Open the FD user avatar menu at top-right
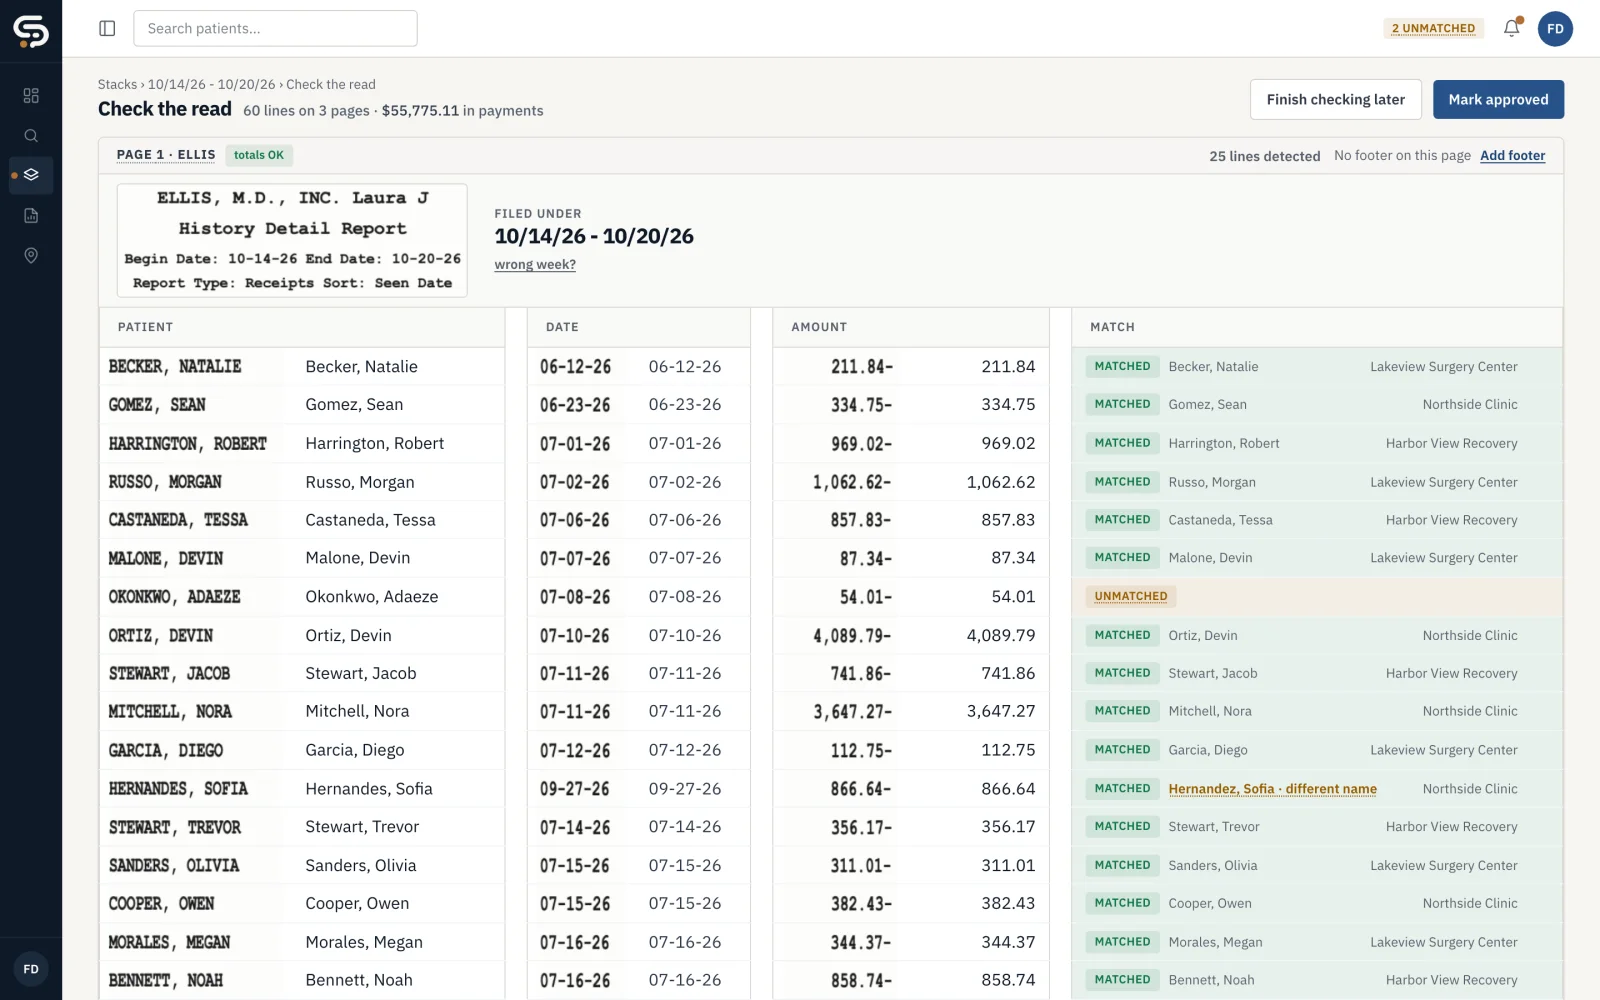 (x=1555, y=28)
